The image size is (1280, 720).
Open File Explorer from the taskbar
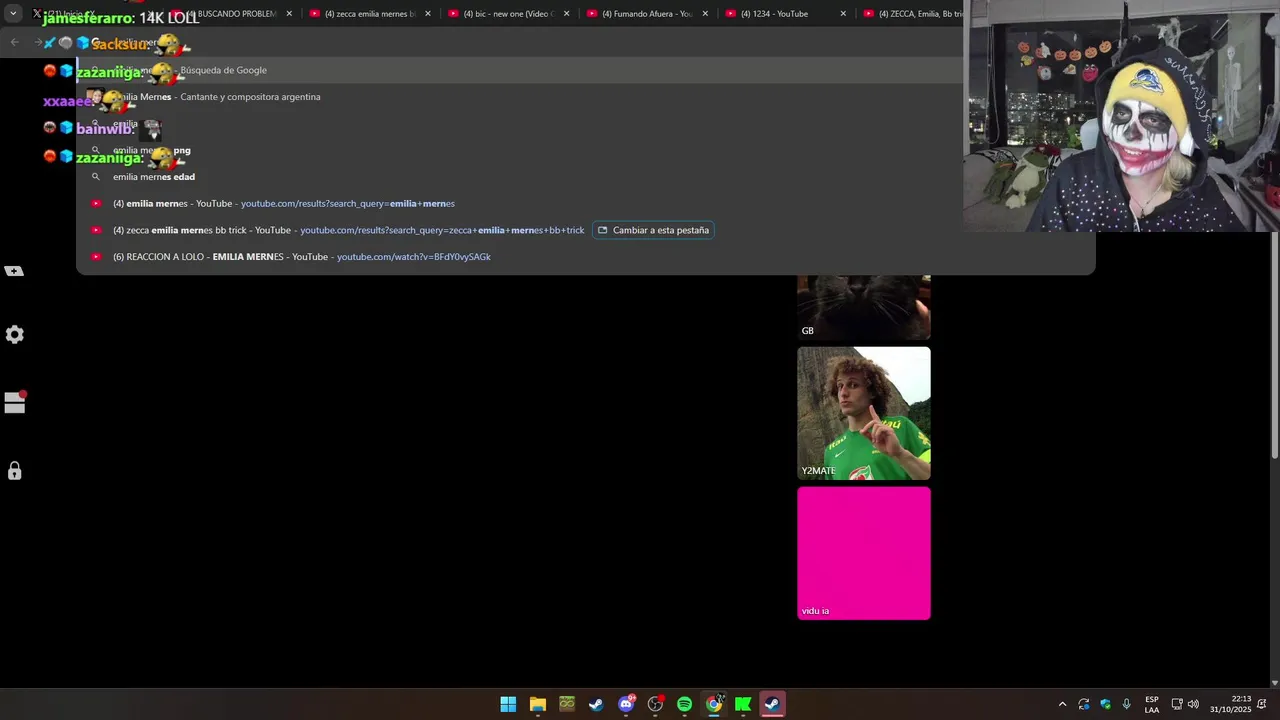(x=538, y=704)
